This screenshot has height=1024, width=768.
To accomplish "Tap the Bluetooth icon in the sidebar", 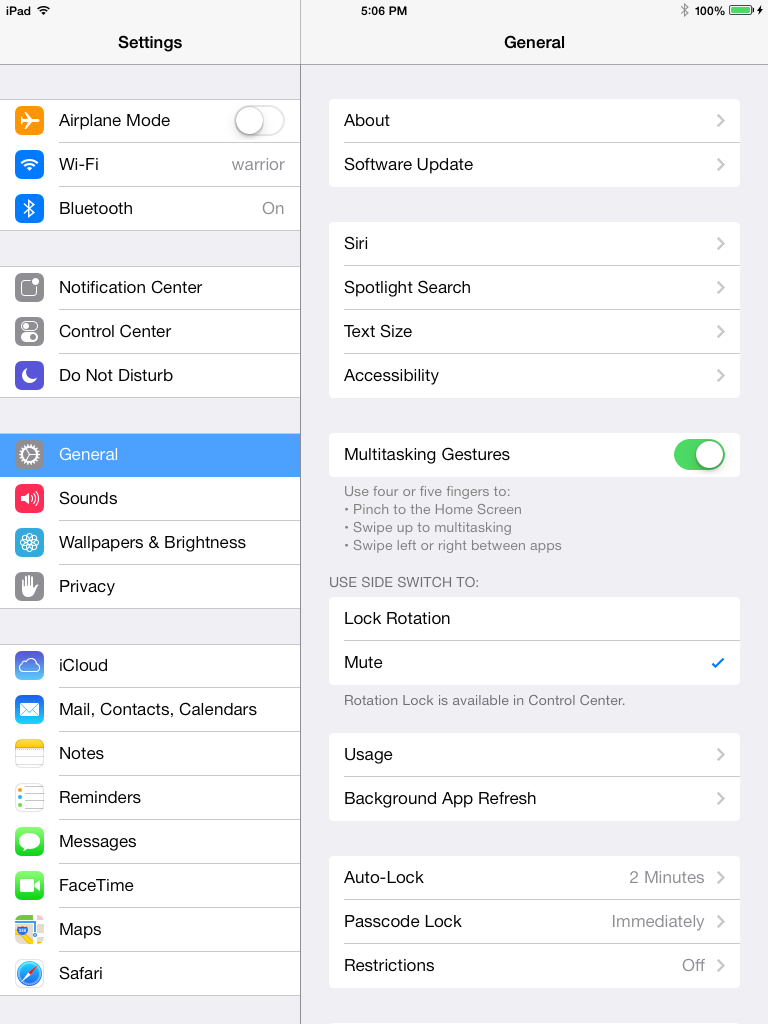I will point(29,208).
